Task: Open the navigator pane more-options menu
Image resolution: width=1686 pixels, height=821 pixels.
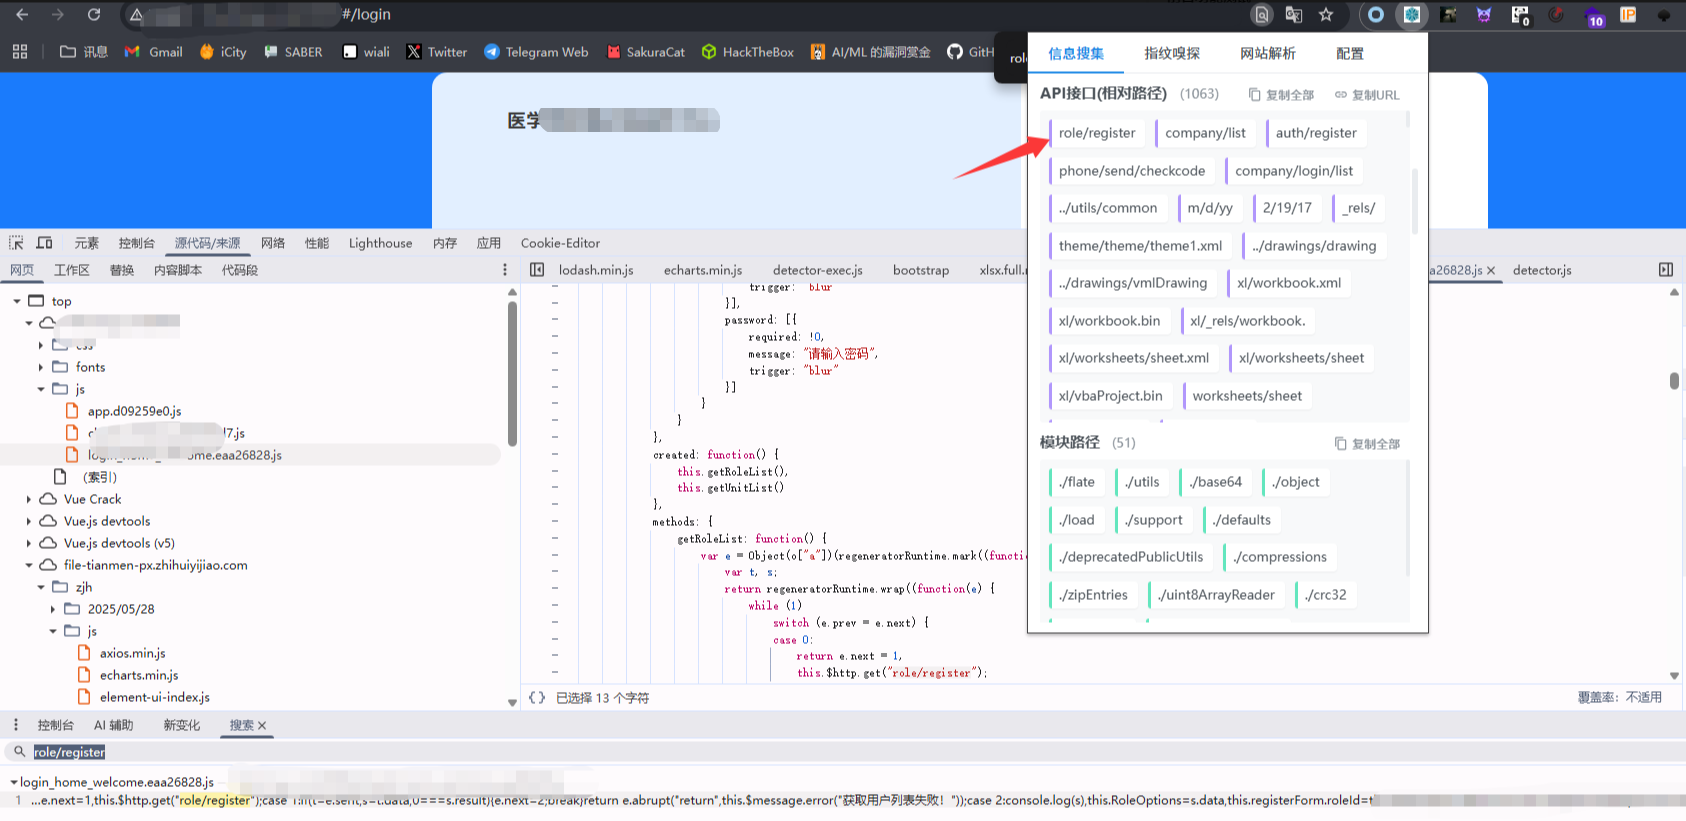Action: [x=505, y=270]
